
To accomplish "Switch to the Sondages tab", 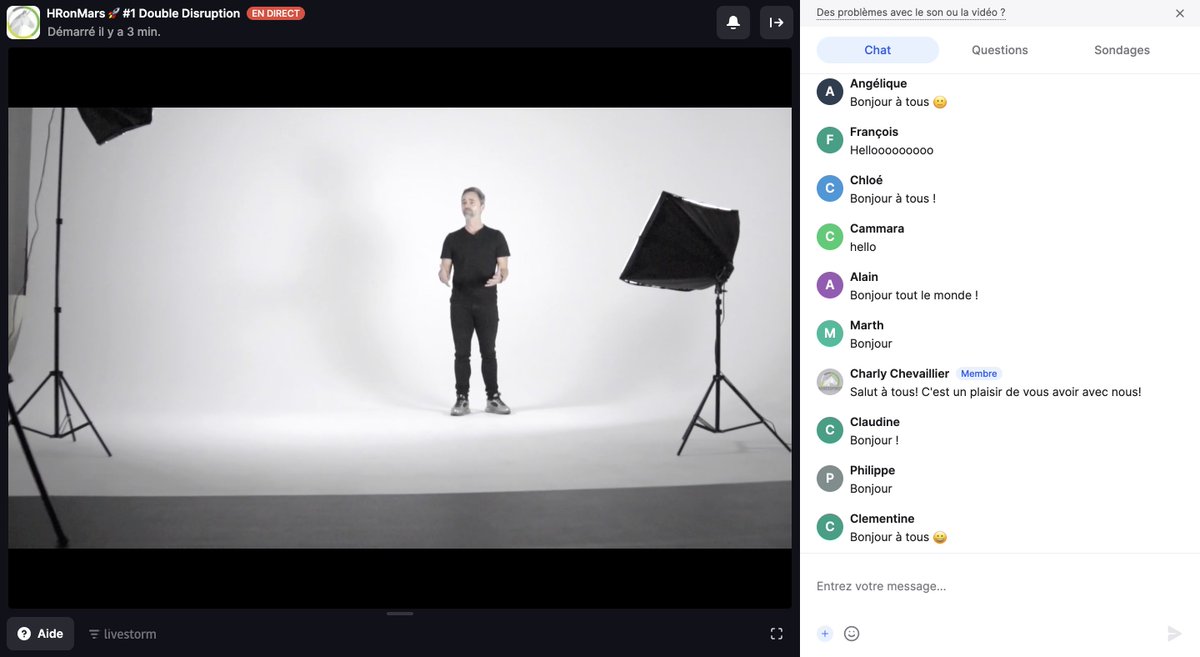I will [x=1121, y=49].
